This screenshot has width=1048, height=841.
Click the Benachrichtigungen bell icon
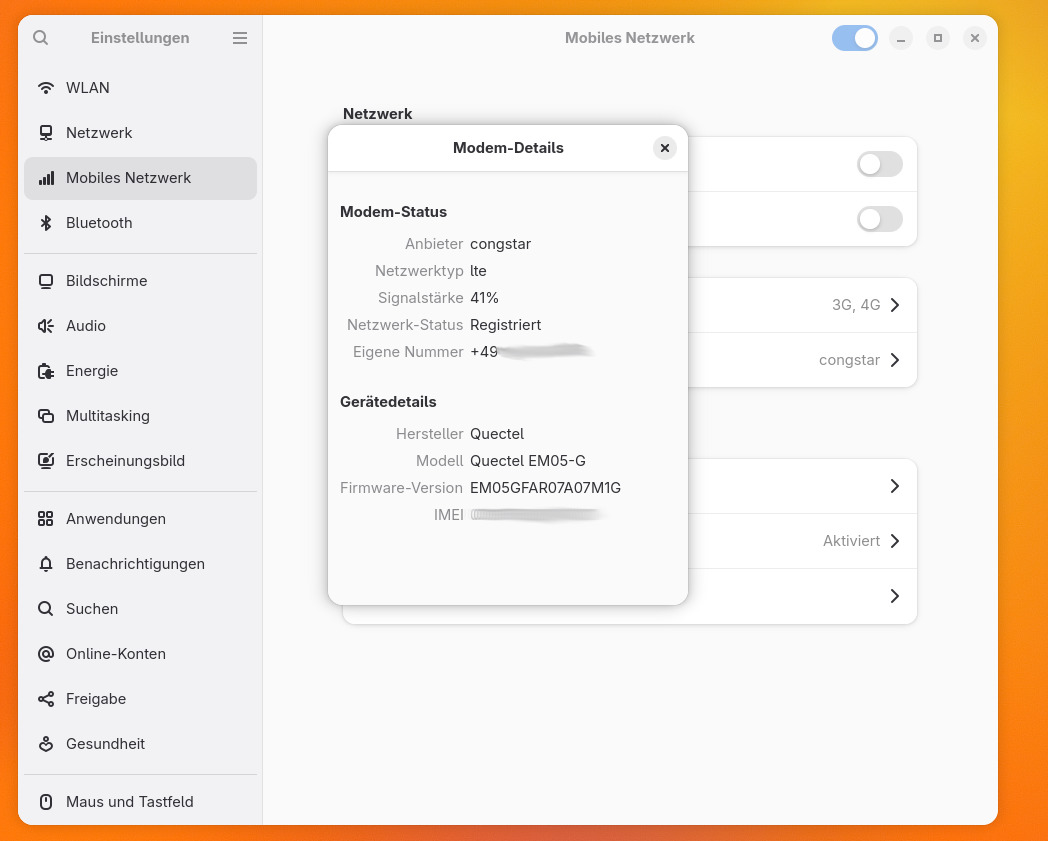point(45,564)
